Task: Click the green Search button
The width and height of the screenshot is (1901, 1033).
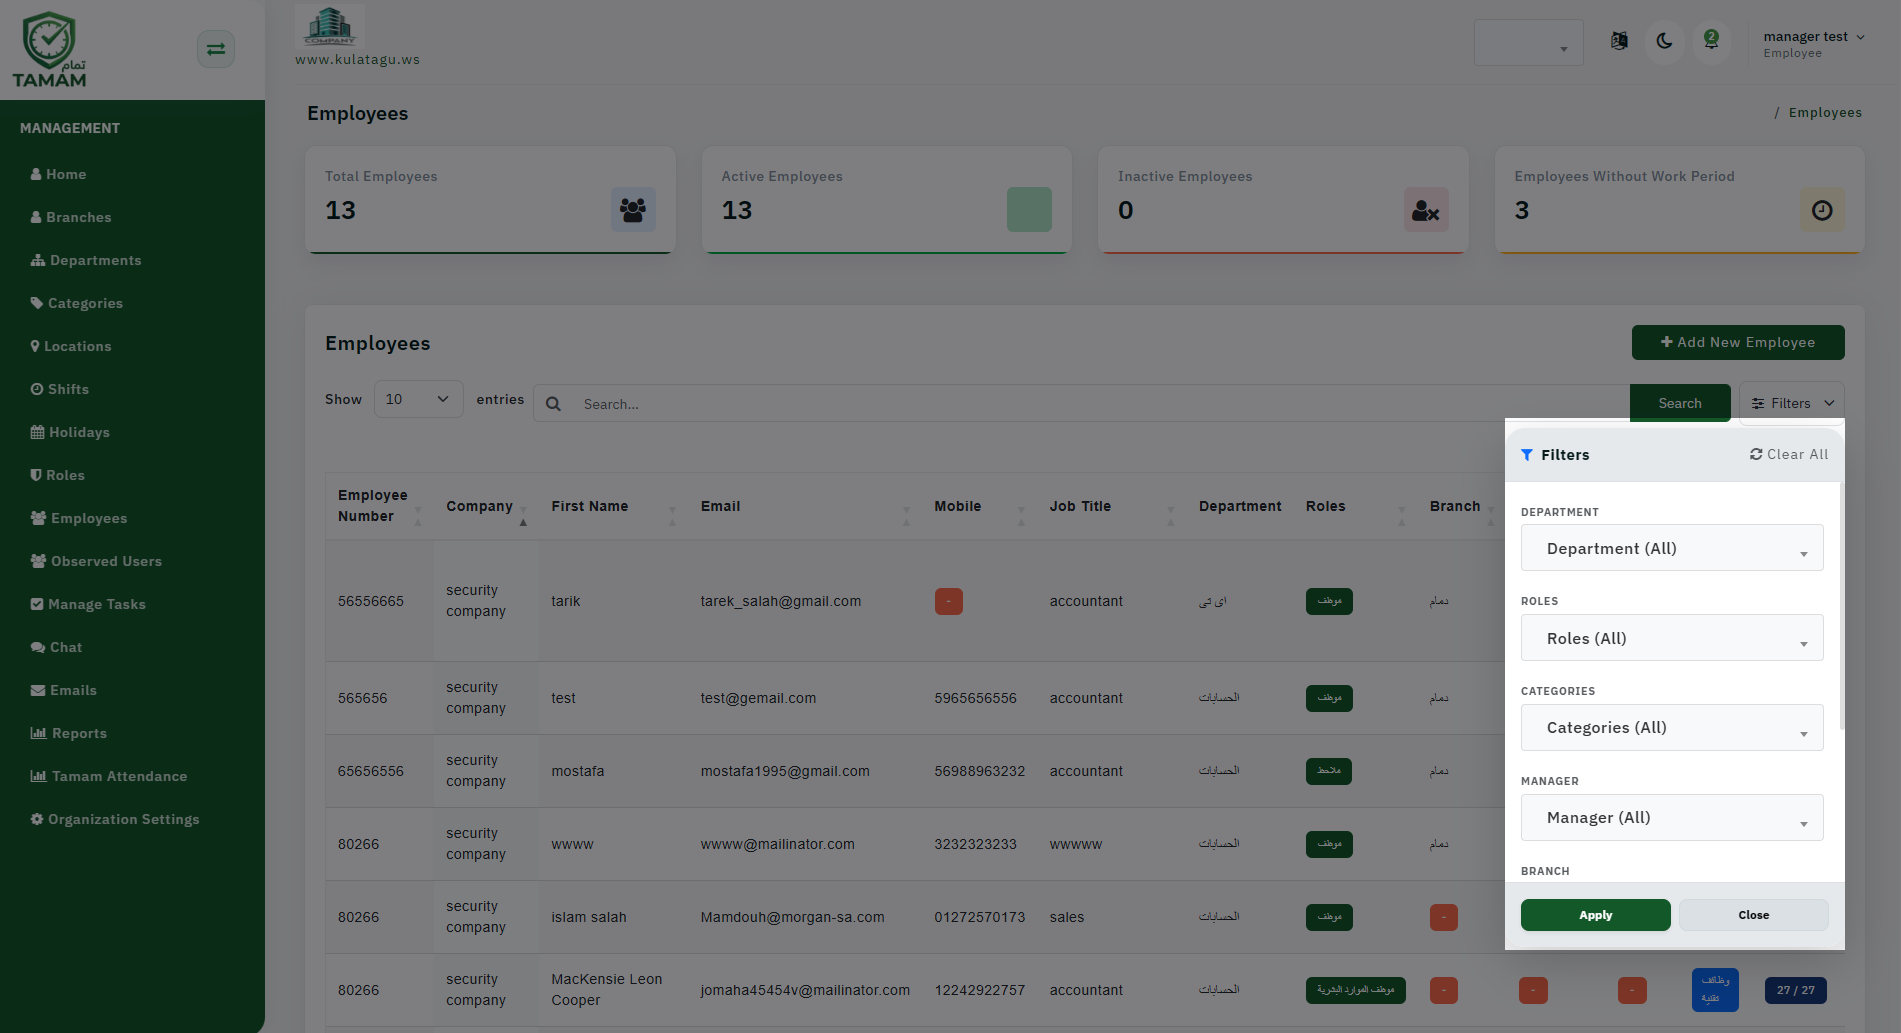Action: coord(1680,403)
